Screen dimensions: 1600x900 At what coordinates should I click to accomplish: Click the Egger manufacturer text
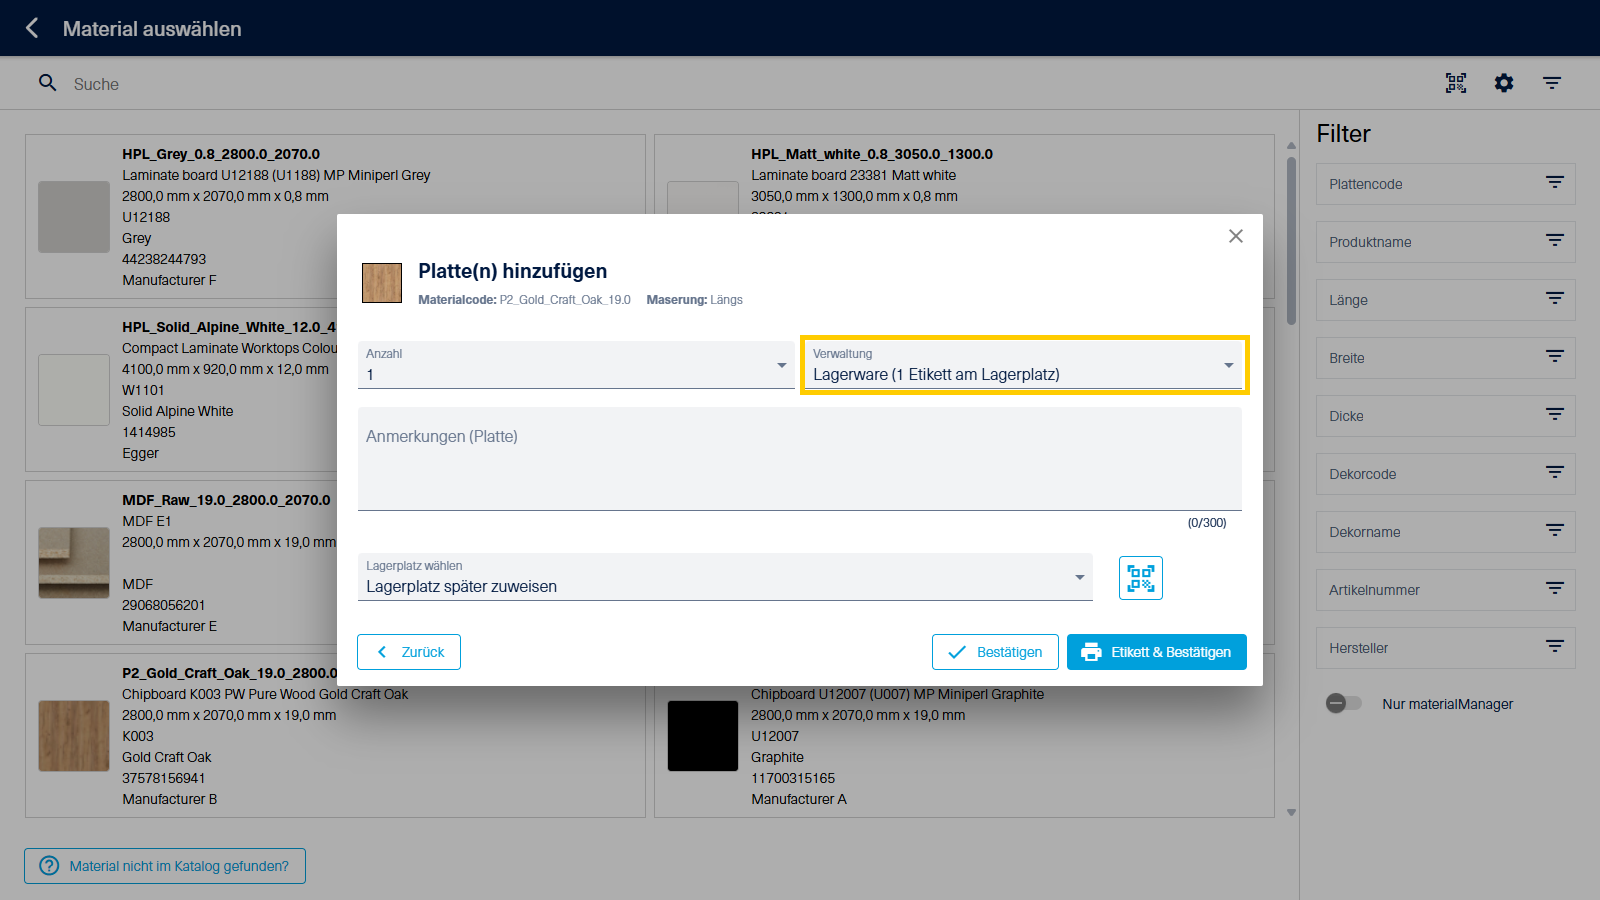pos(140,453)
